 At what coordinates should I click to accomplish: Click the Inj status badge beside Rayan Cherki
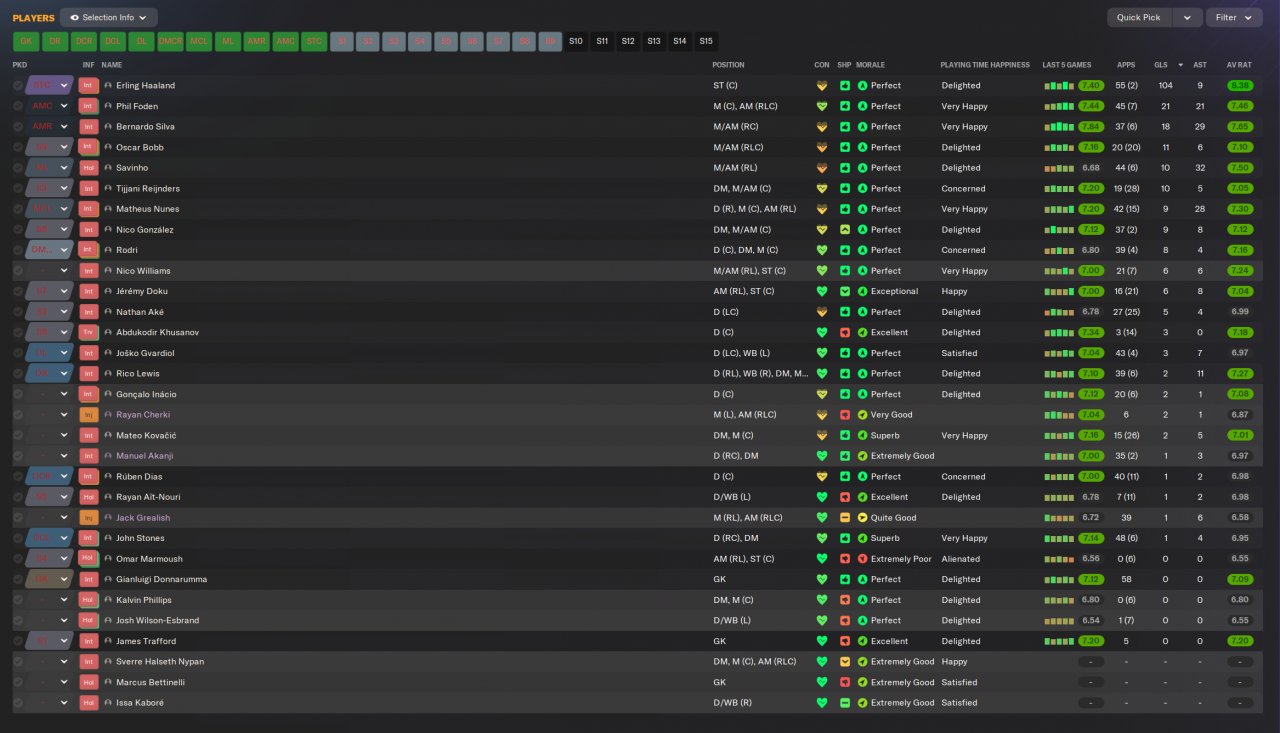[x=89, y=415]
